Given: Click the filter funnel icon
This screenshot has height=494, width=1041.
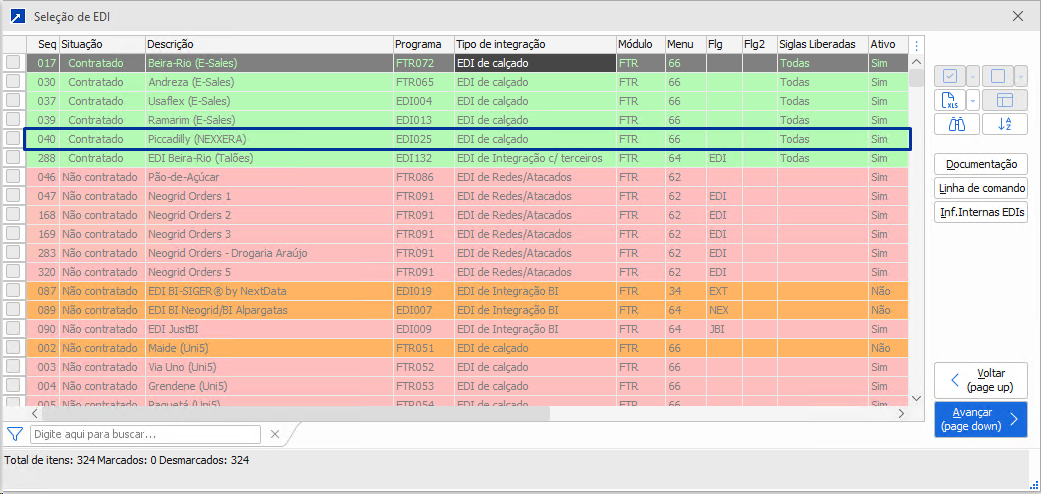Looking at the screenshot, I should pyautogui.click(x=15, y=434).
